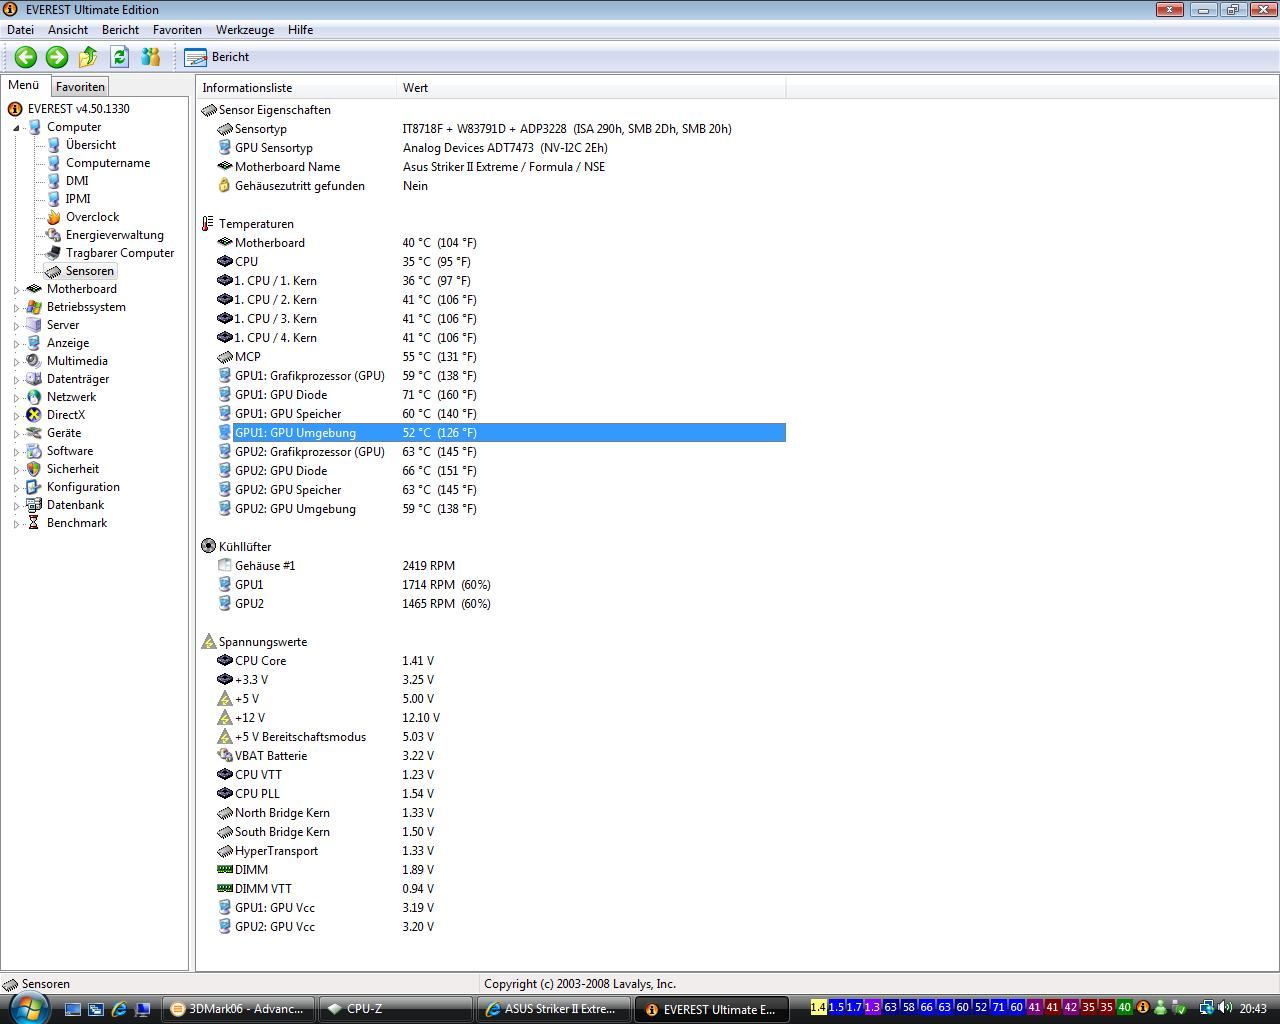Viewport: 1280px width, 1024px height.
Task: Expand the Netzwerk tree node
Action: 16,398
